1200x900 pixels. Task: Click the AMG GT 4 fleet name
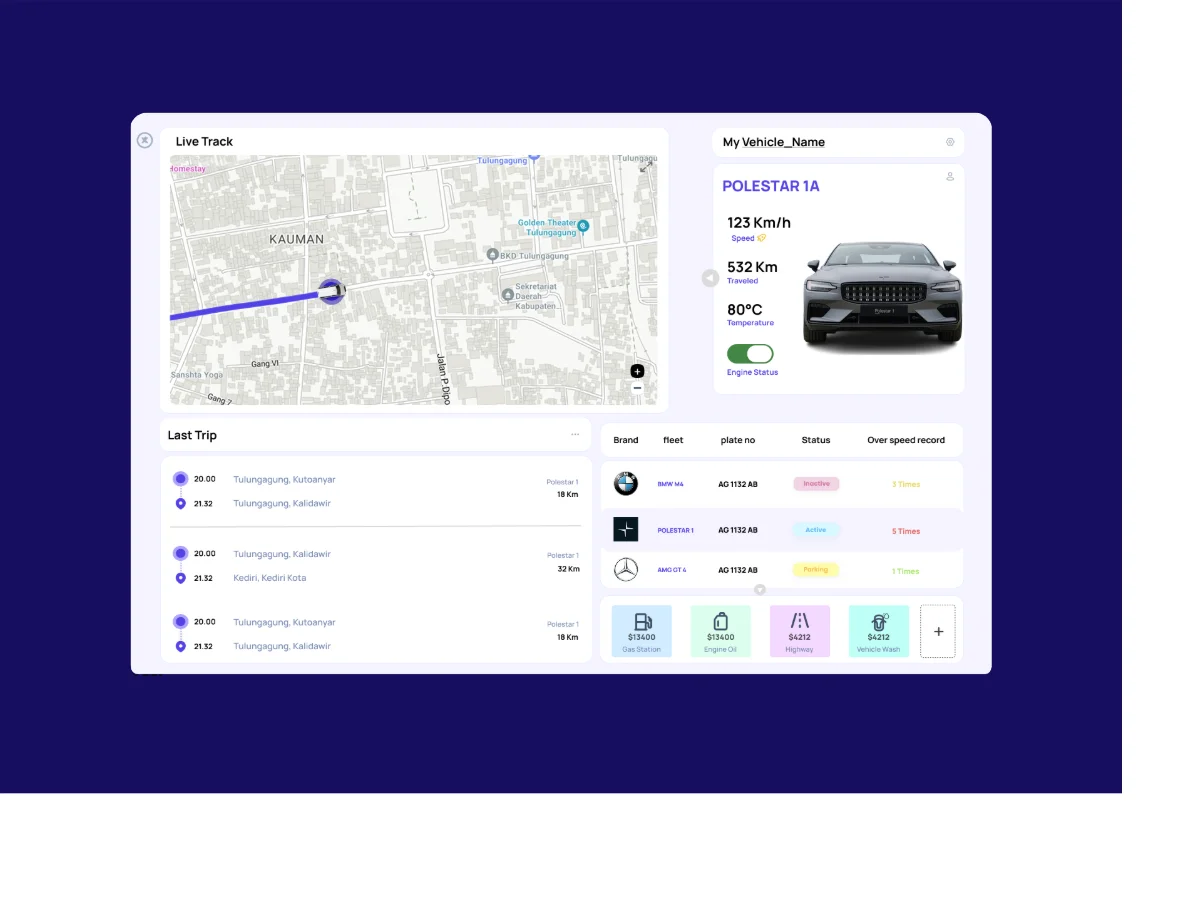[671, 570]
